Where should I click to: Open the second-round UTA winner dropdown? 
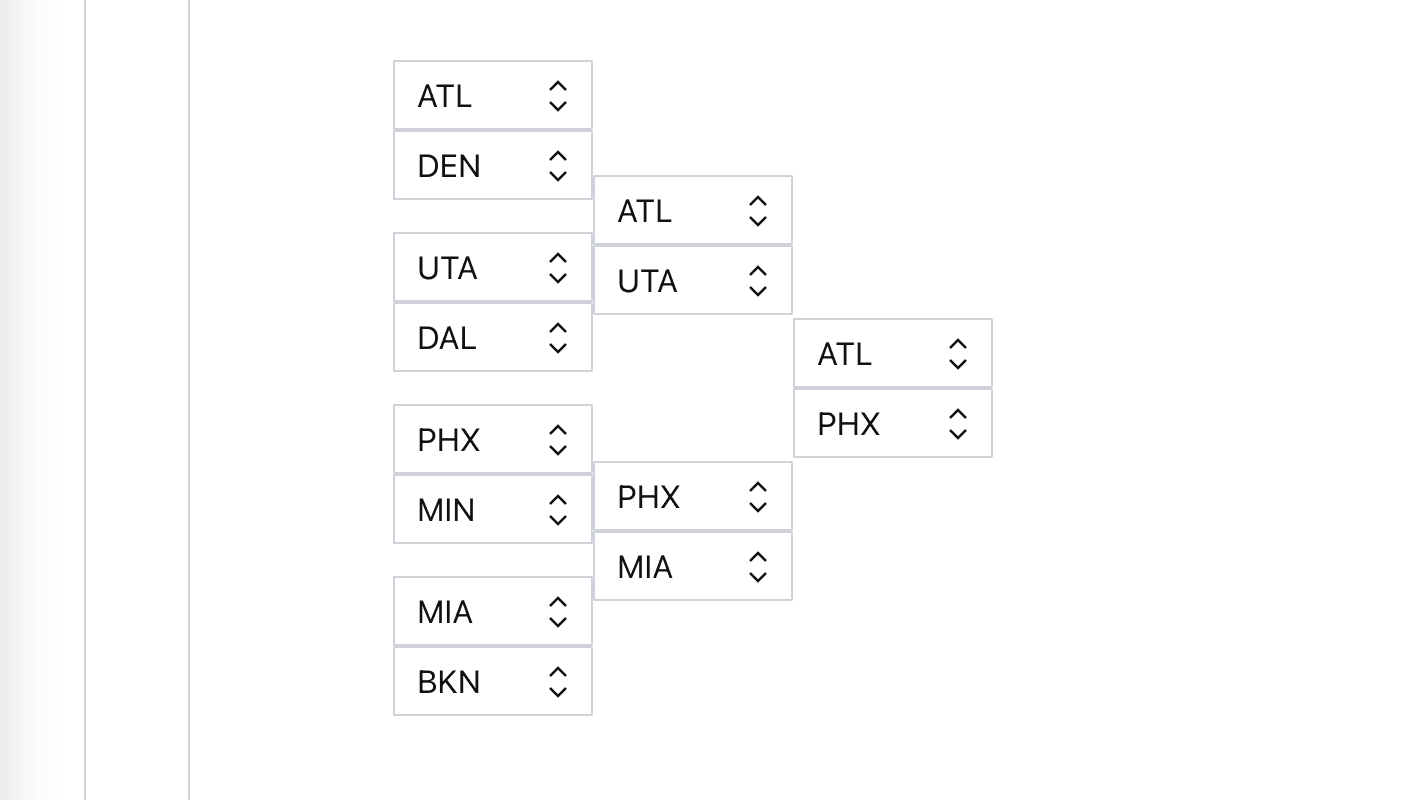coord(692,281)
